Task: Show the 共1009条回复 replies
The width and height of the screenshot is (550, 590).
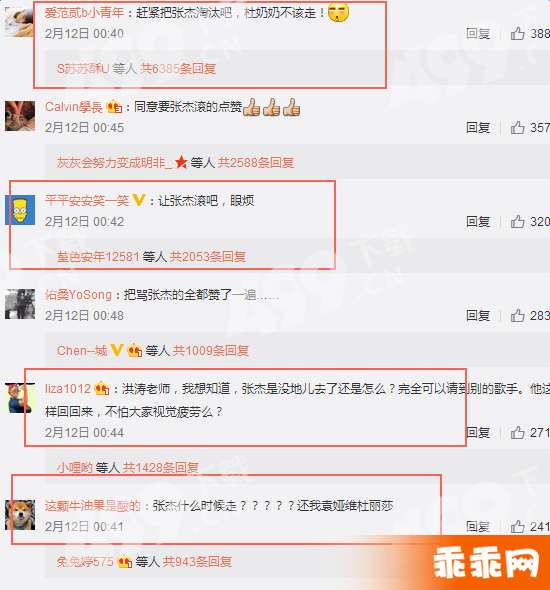Action: 210,351
